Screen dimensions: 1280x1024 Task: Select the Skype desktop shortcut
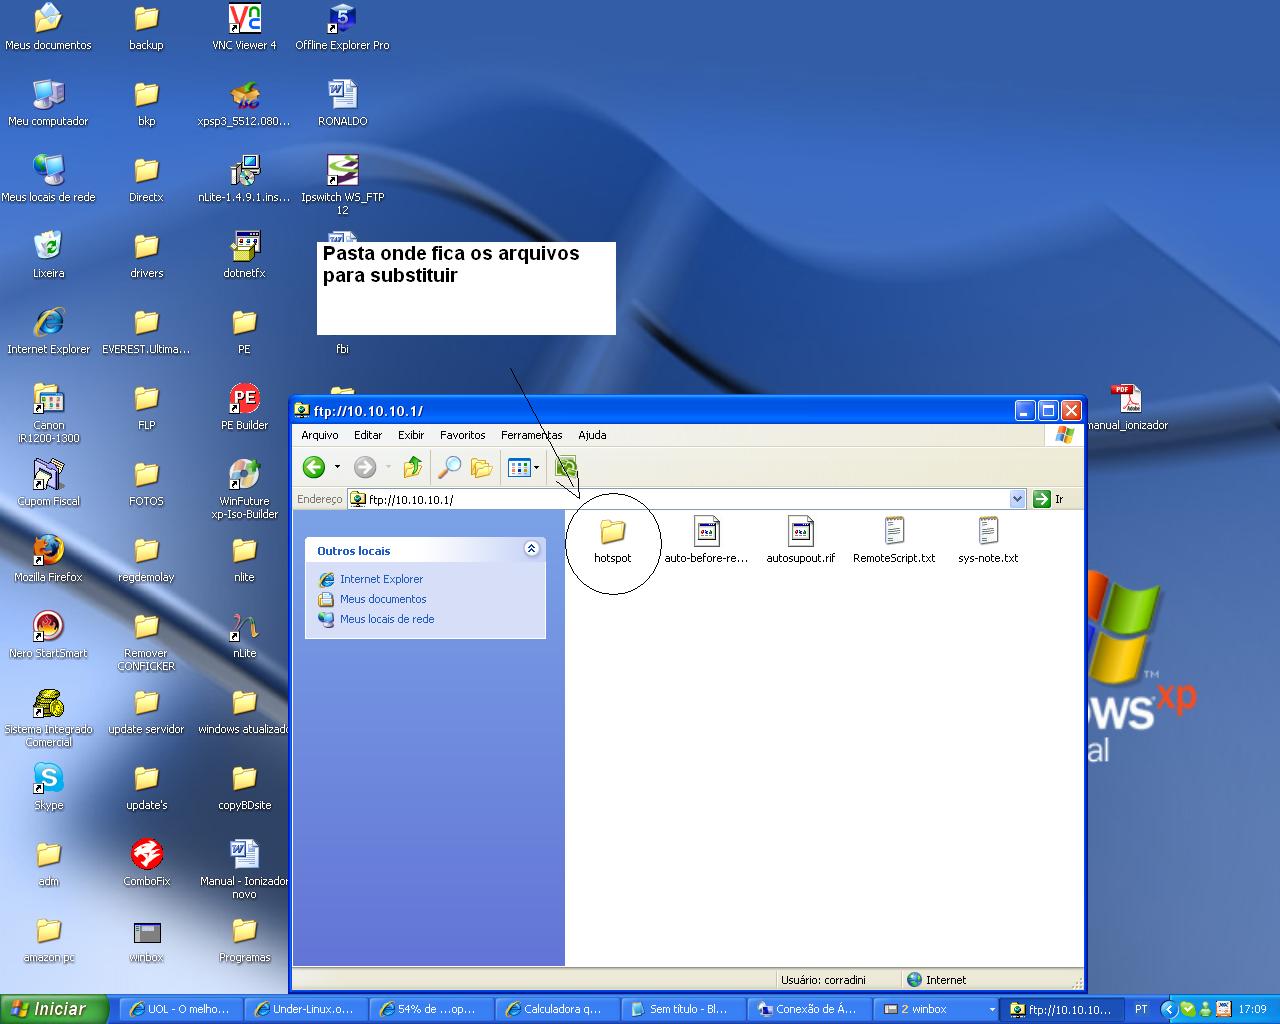click(48, 787)
